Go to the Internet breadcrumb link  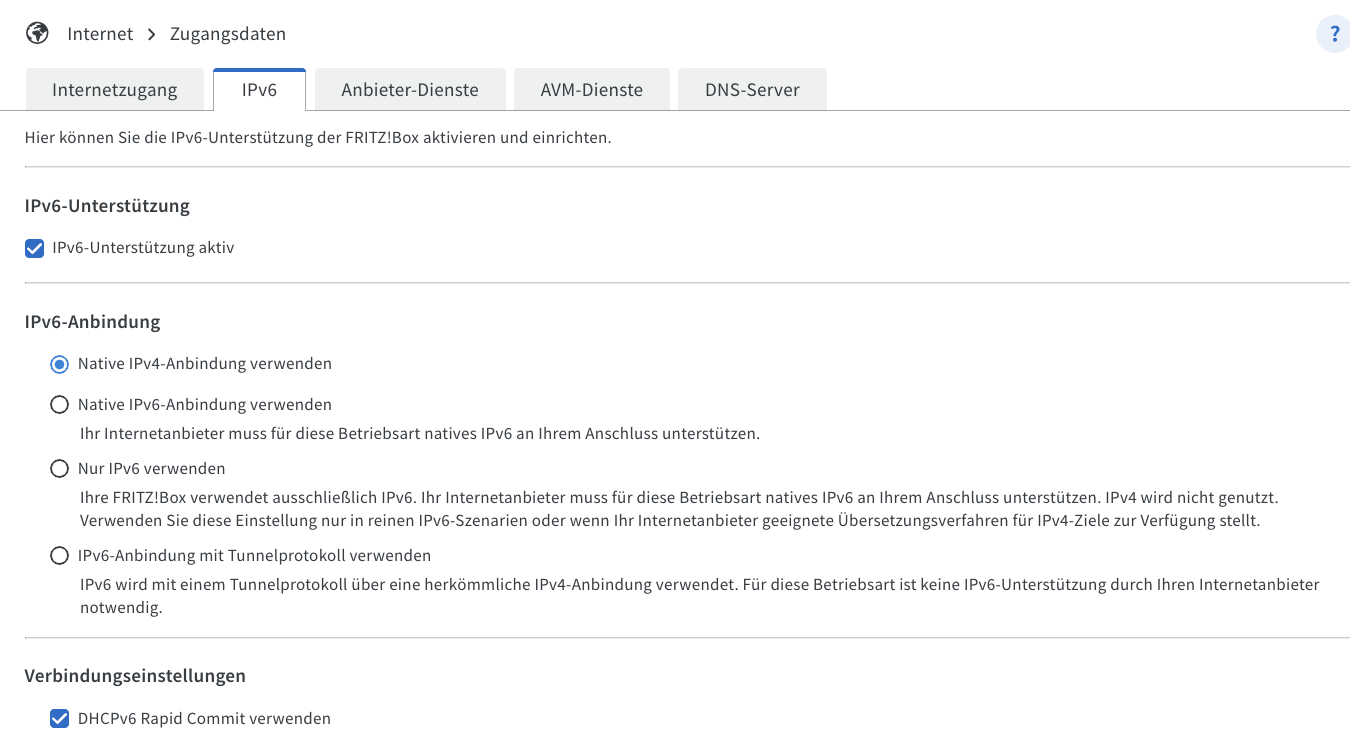[100, 34]
